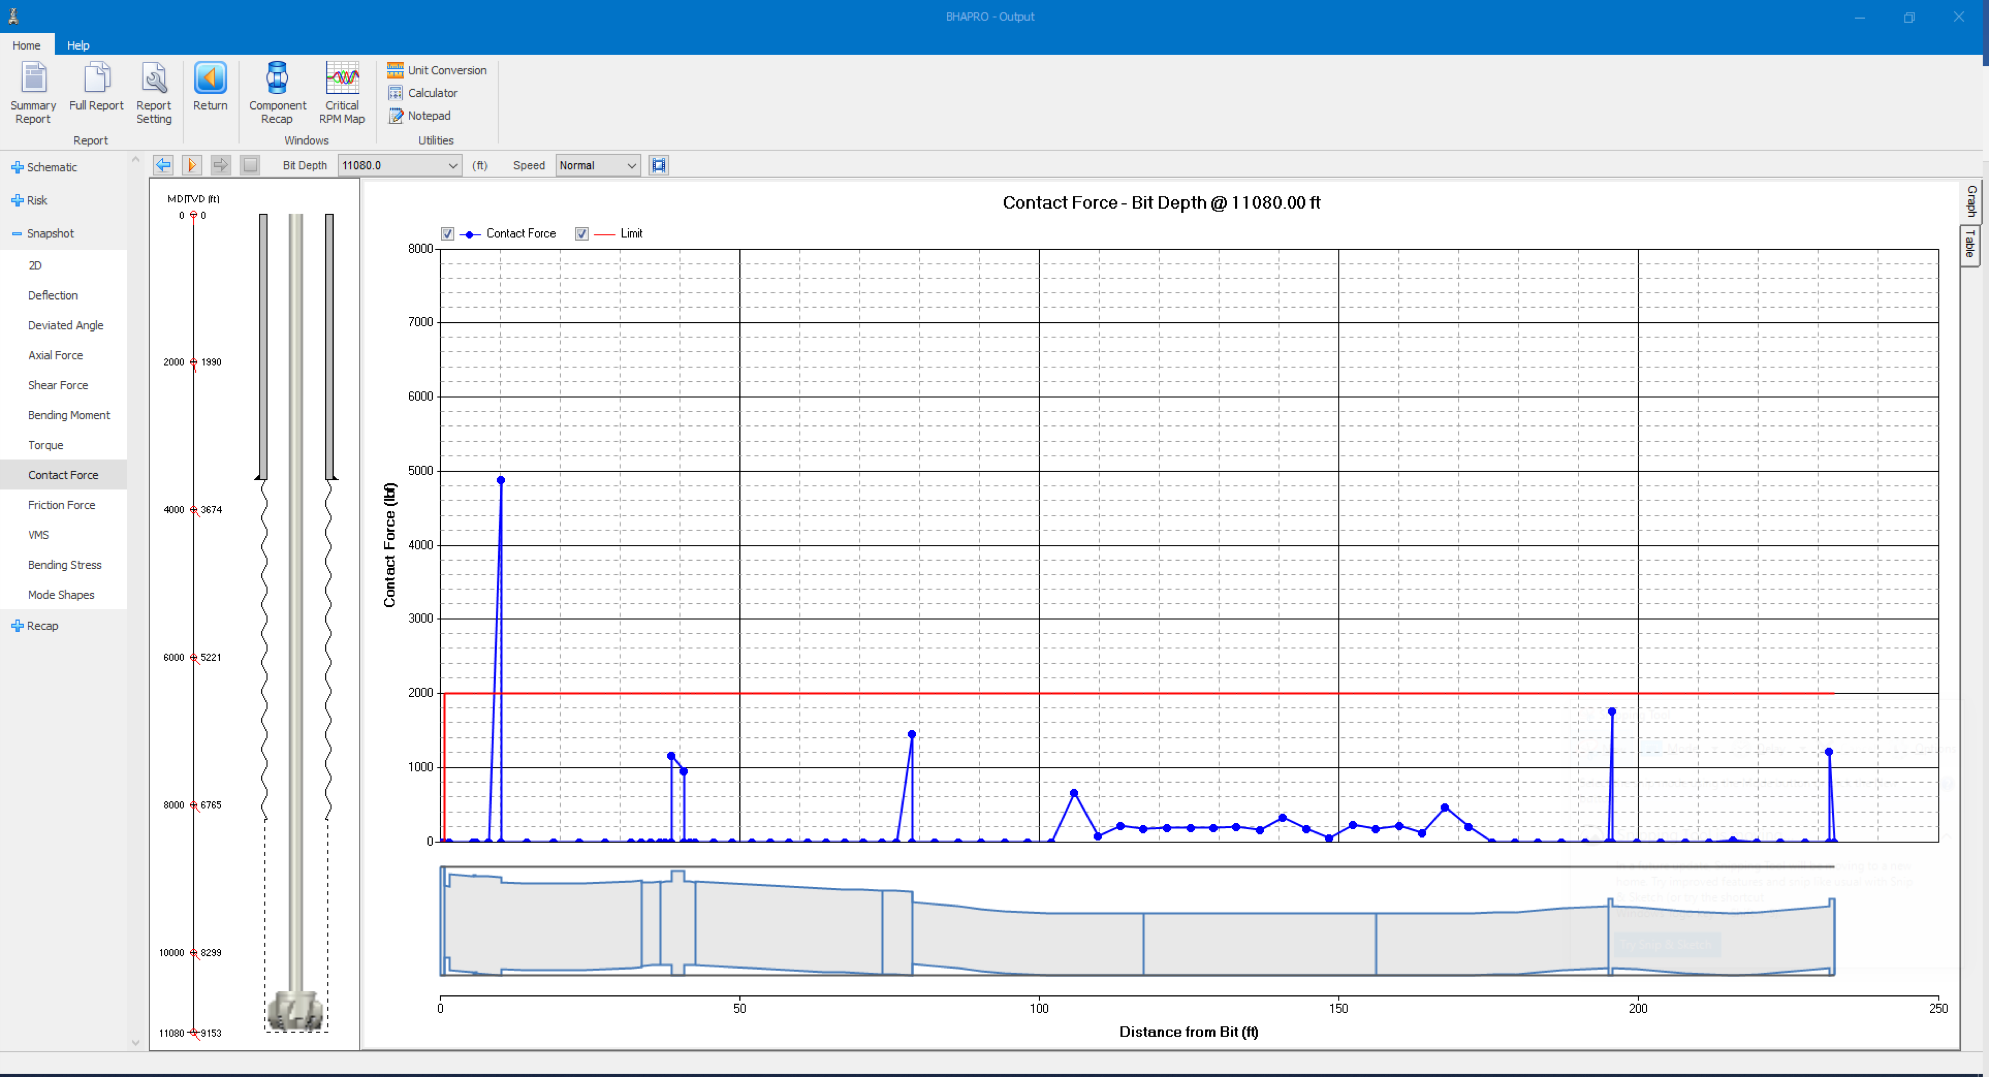Collapse the Snapshot section
1989x1077 pixels.
(x=17, y=234)
